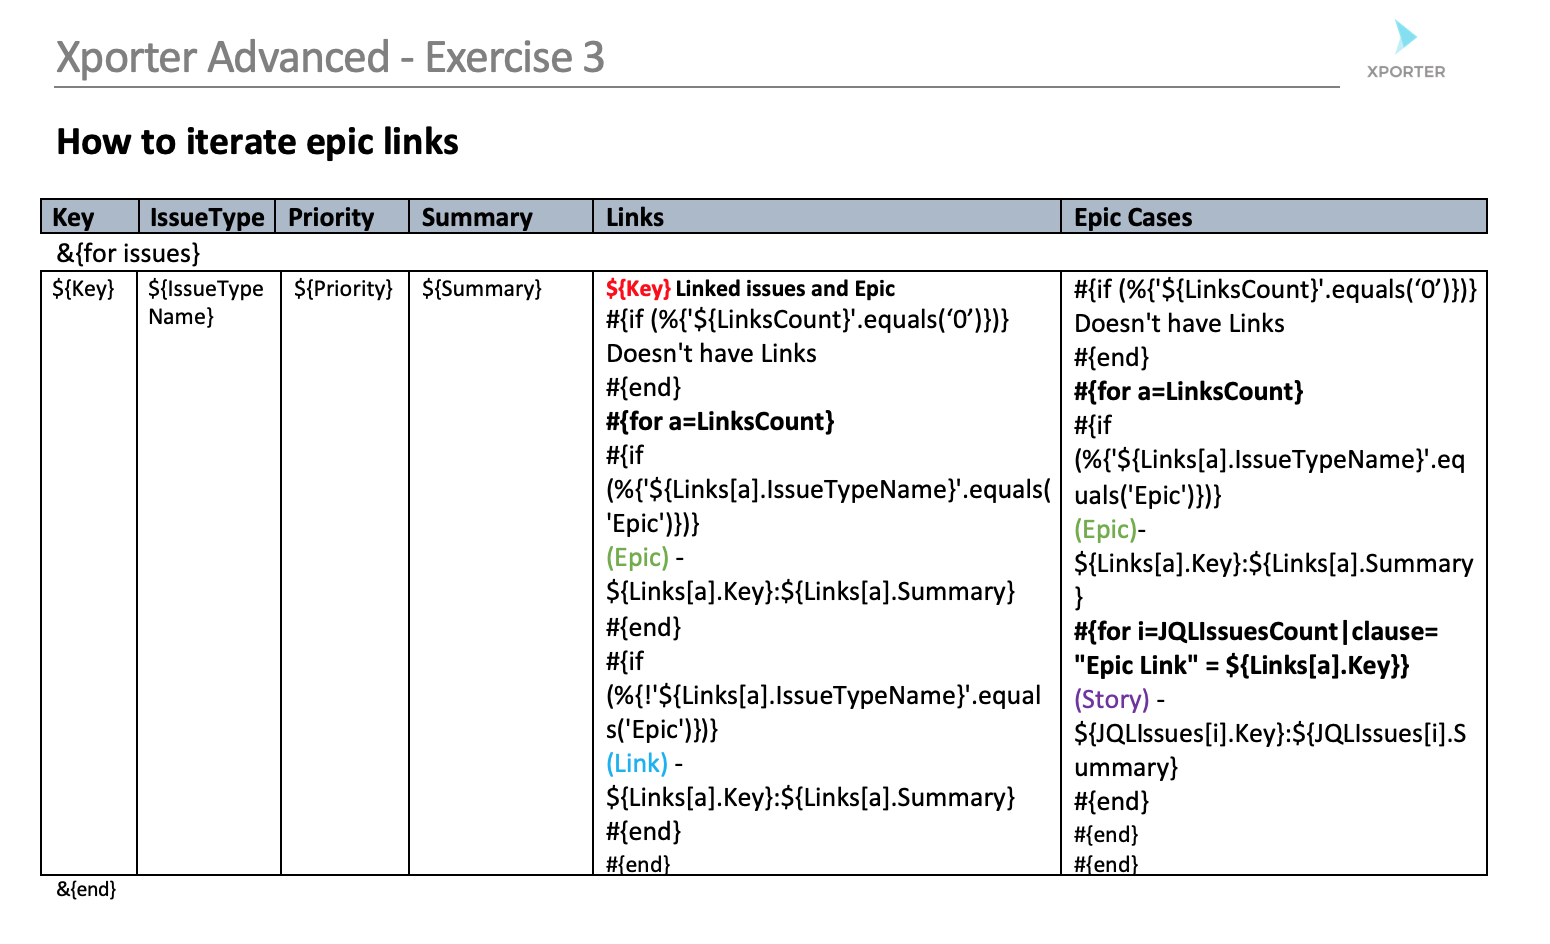
Task: Click the '&{end}' text below the table
Action: coord(86,889)
